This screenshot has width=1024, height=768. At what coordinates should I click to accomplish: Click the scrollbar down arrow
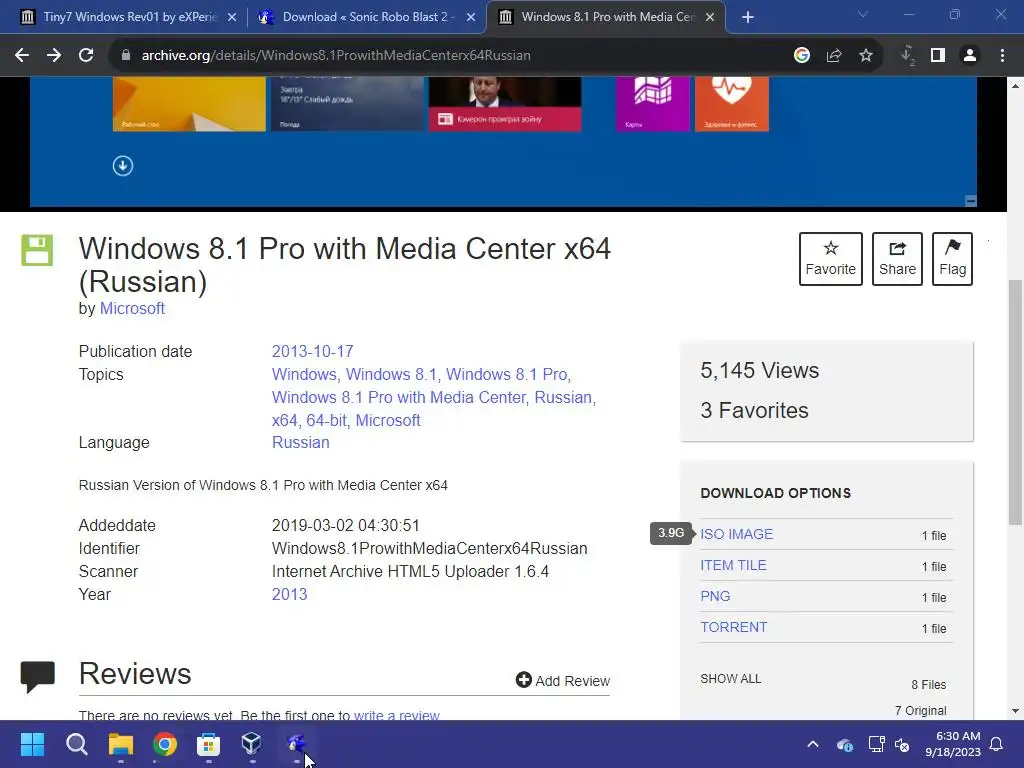(1015, 711)
